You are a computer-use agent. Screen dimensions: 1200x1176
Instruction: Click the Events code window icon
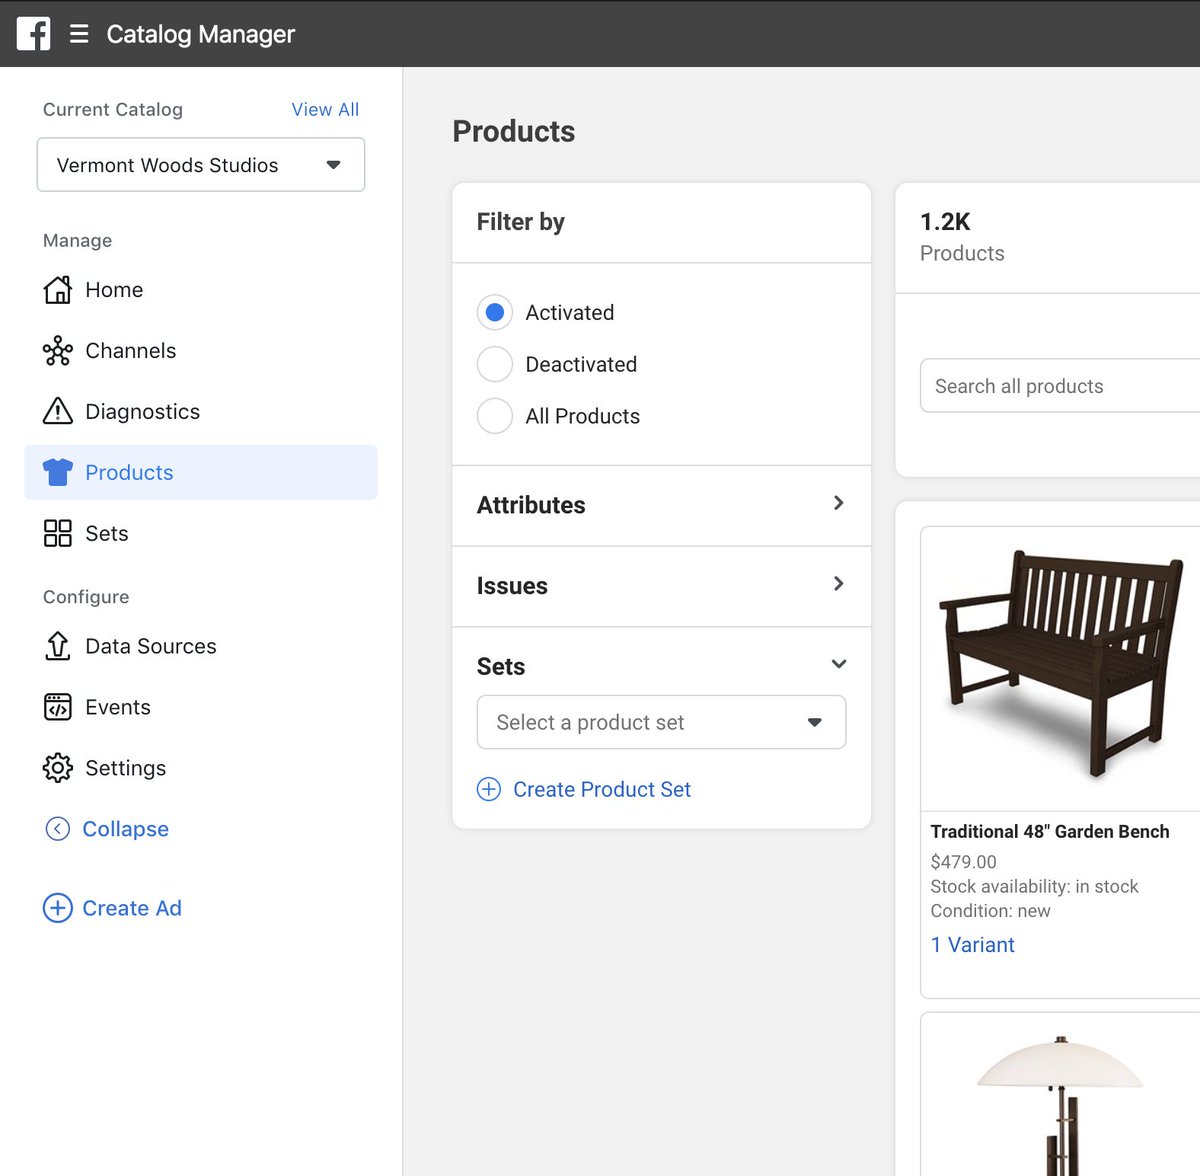pos(58,707)
